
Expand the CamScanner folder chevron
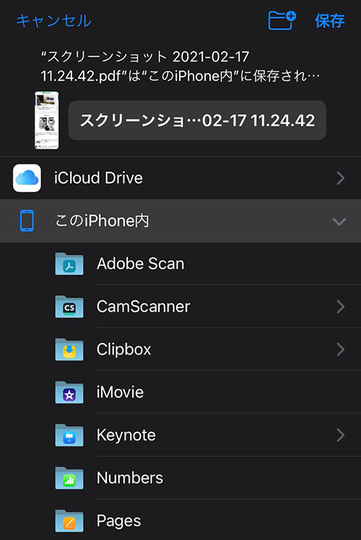click(x=340, y=307)
